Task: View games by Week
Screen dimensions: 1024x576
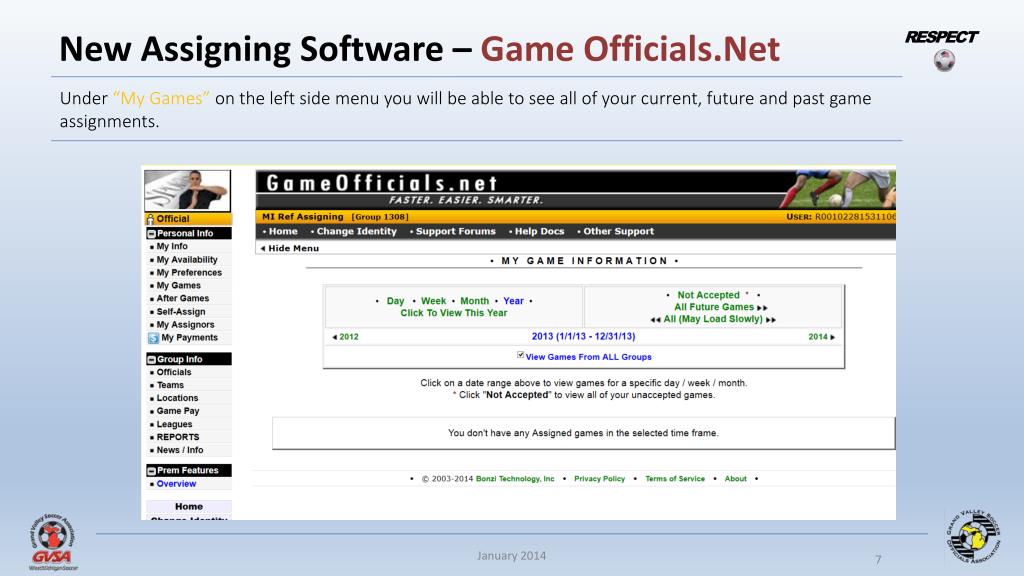Action: [x=433, y=301]
